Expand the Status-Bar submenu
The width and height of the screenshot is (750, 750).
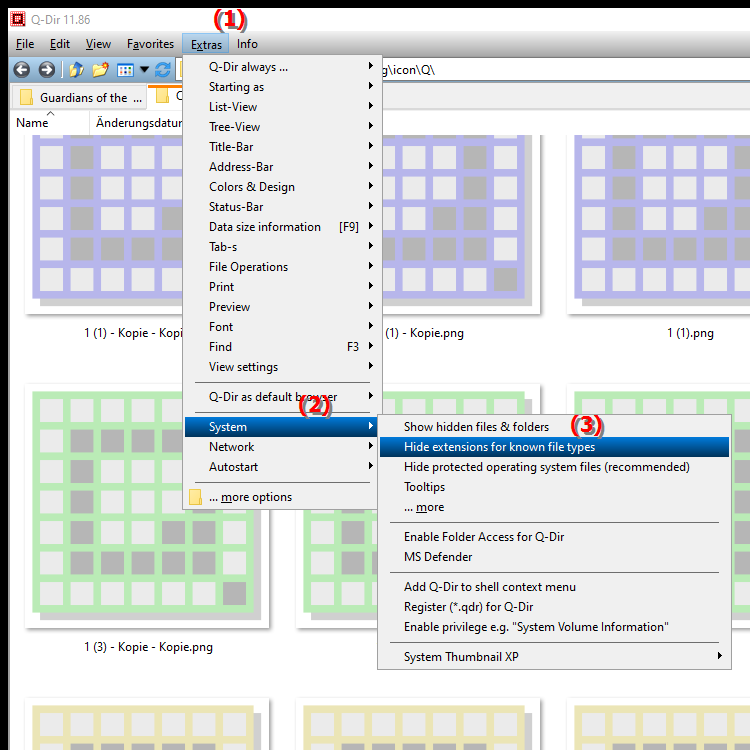coord(284,207)
